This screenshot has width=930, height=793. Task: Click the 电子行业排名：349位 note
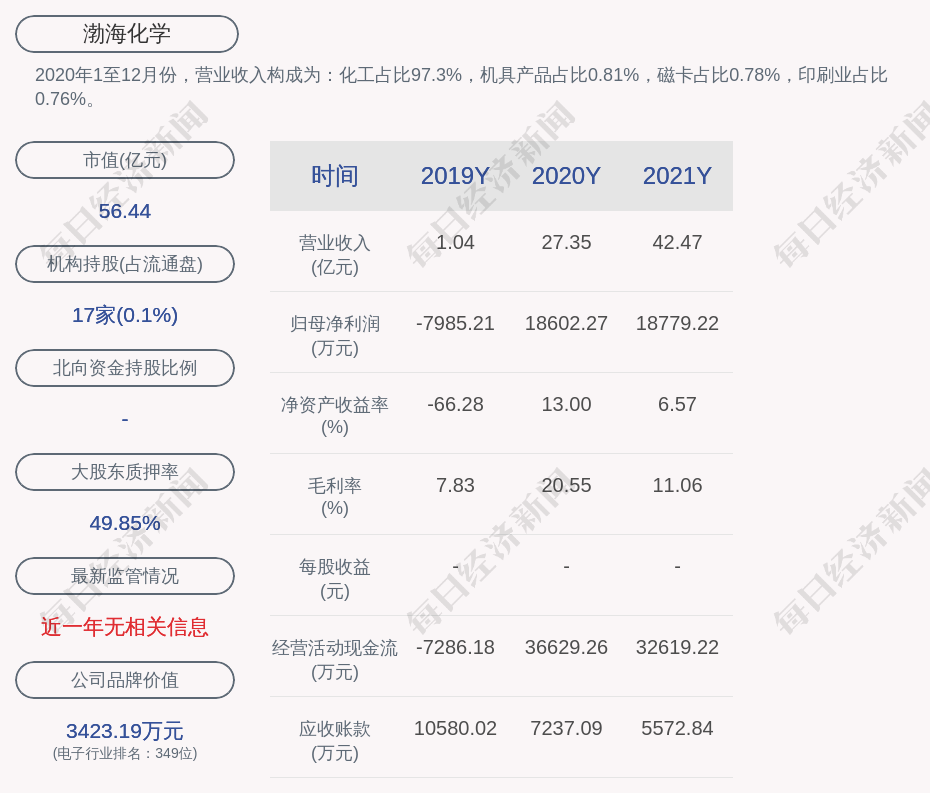(125, 753)
